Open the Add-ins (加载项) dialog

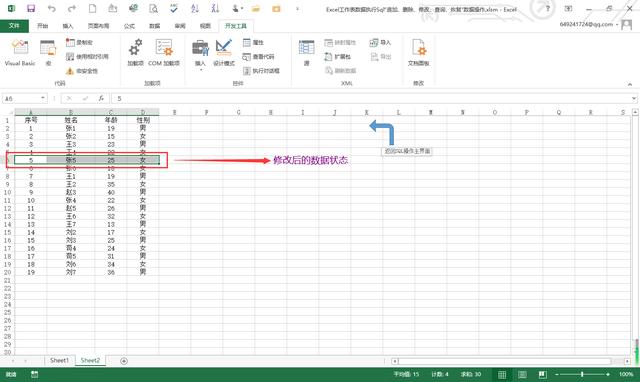(x=136, y=53)
